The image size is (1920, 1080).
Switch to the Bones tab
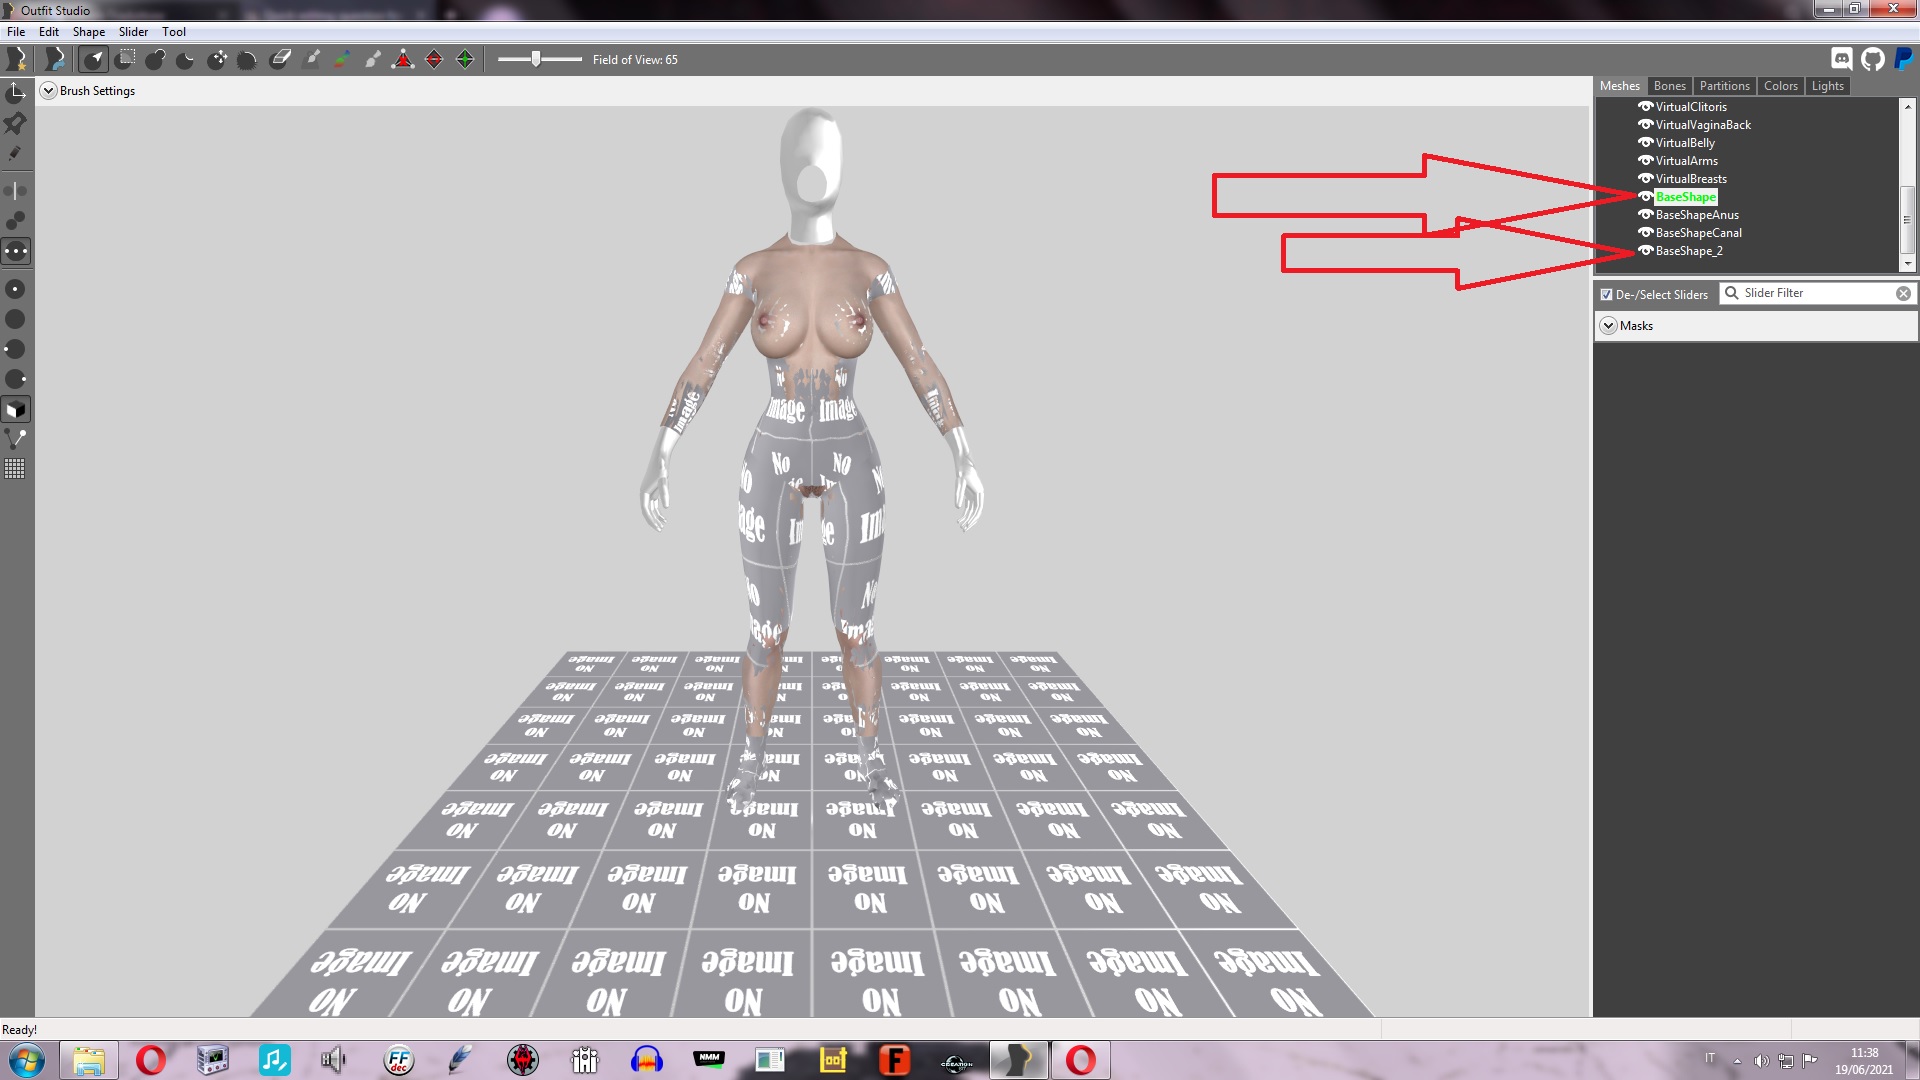pos(1669,86)
